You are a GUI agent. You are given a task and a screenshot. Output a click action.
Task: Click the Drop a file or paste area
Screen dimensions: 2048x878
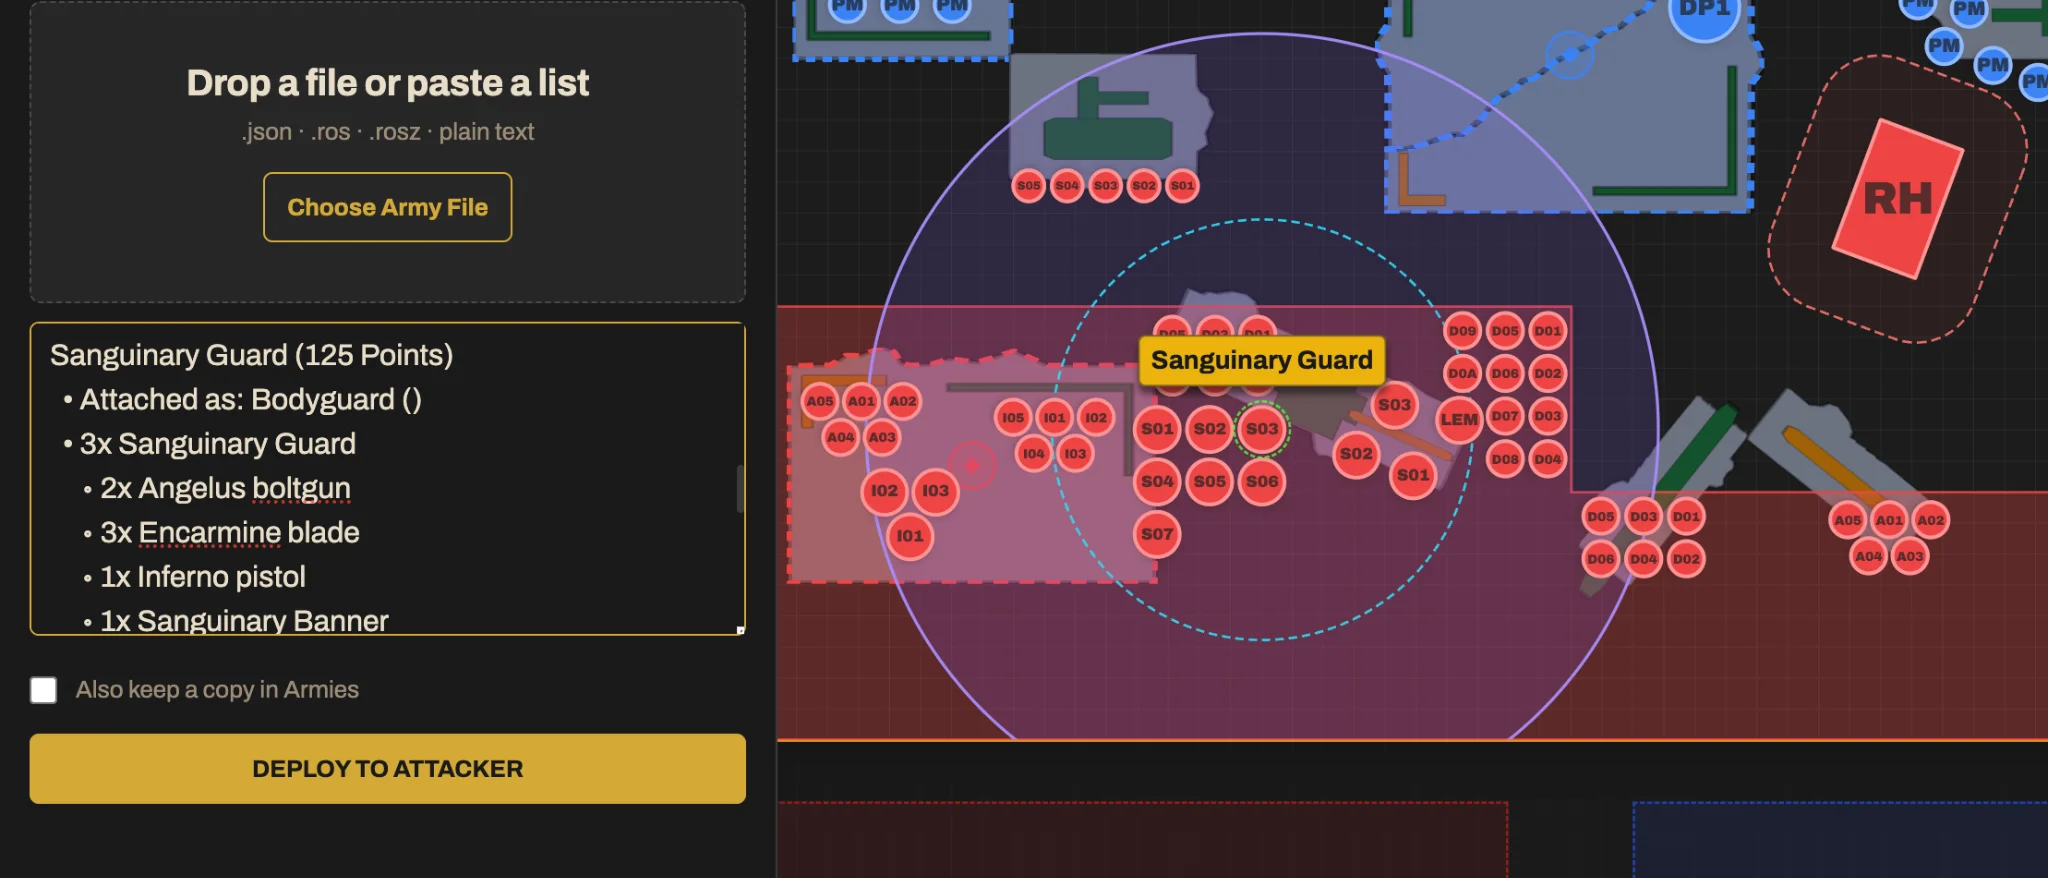388,152
